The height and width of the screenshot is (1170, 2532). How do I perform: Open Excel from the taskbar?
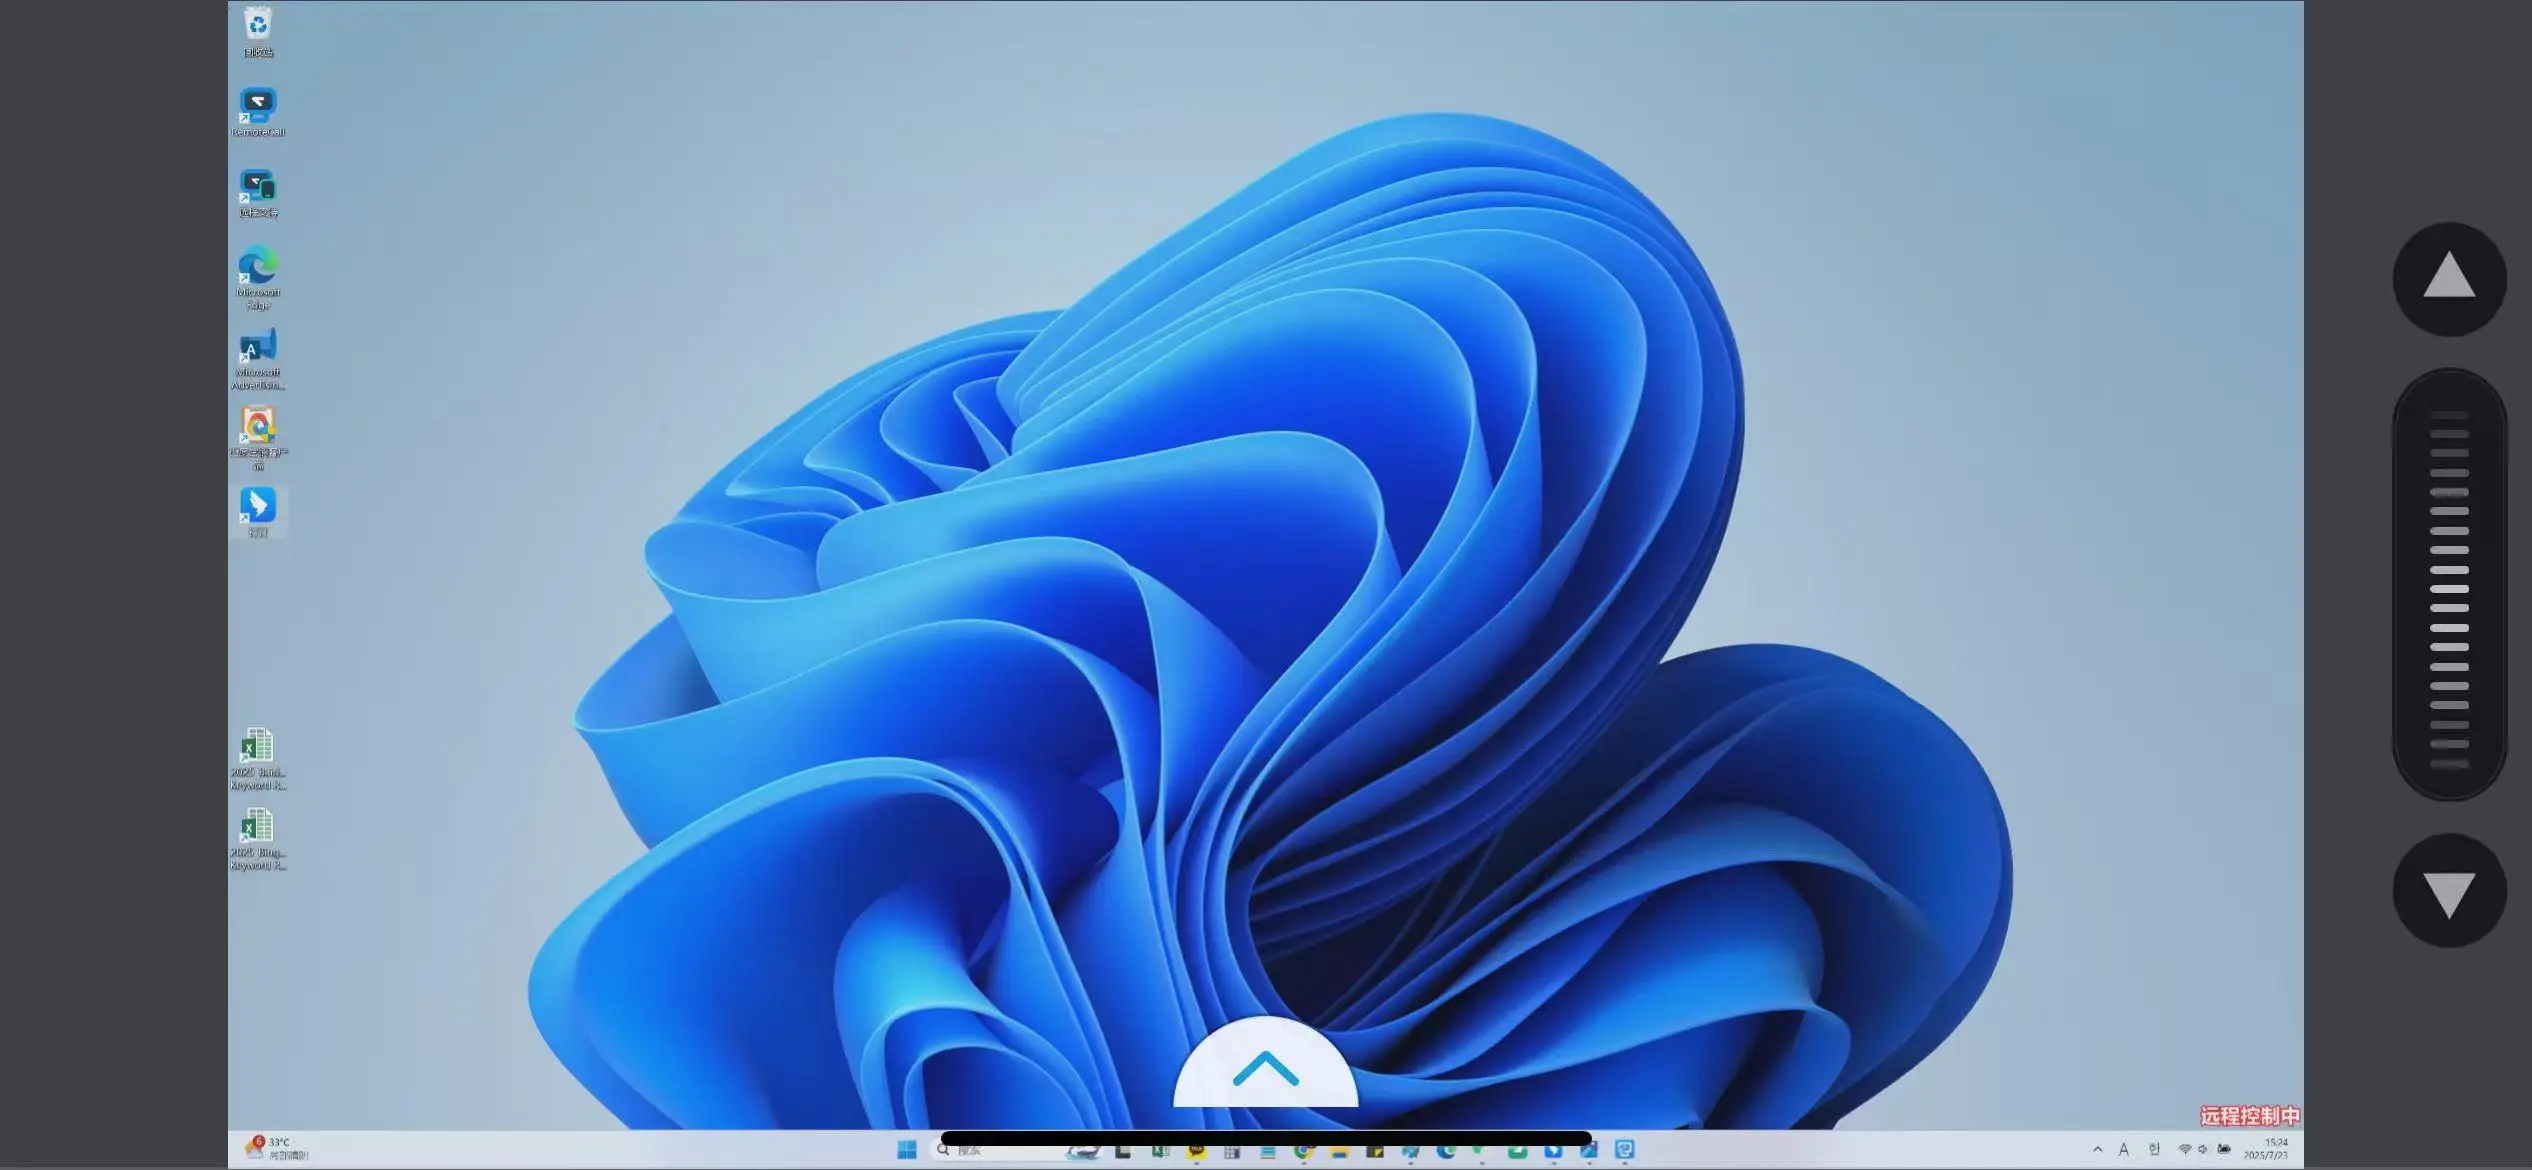(1161, 1150)
